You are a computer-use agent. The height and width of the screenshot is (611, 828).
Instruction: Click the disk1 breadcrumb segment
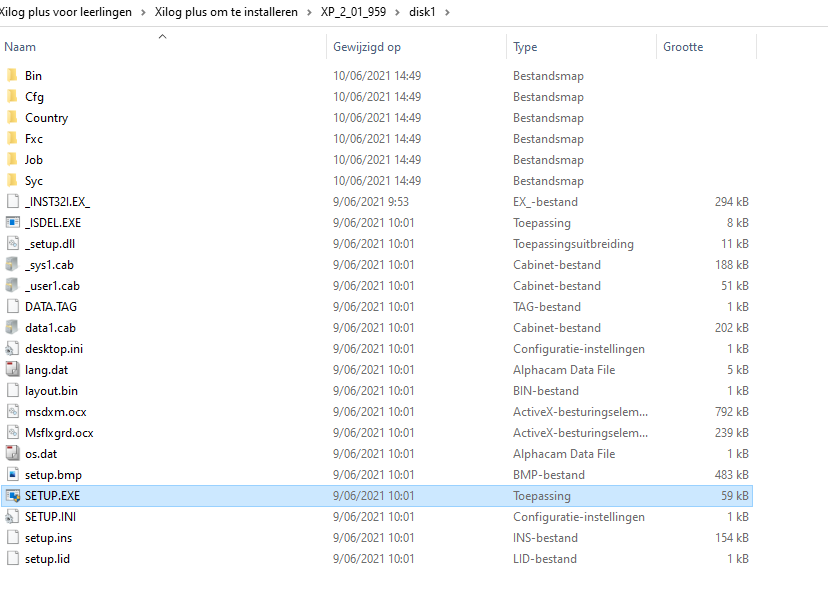click(422, 12)
